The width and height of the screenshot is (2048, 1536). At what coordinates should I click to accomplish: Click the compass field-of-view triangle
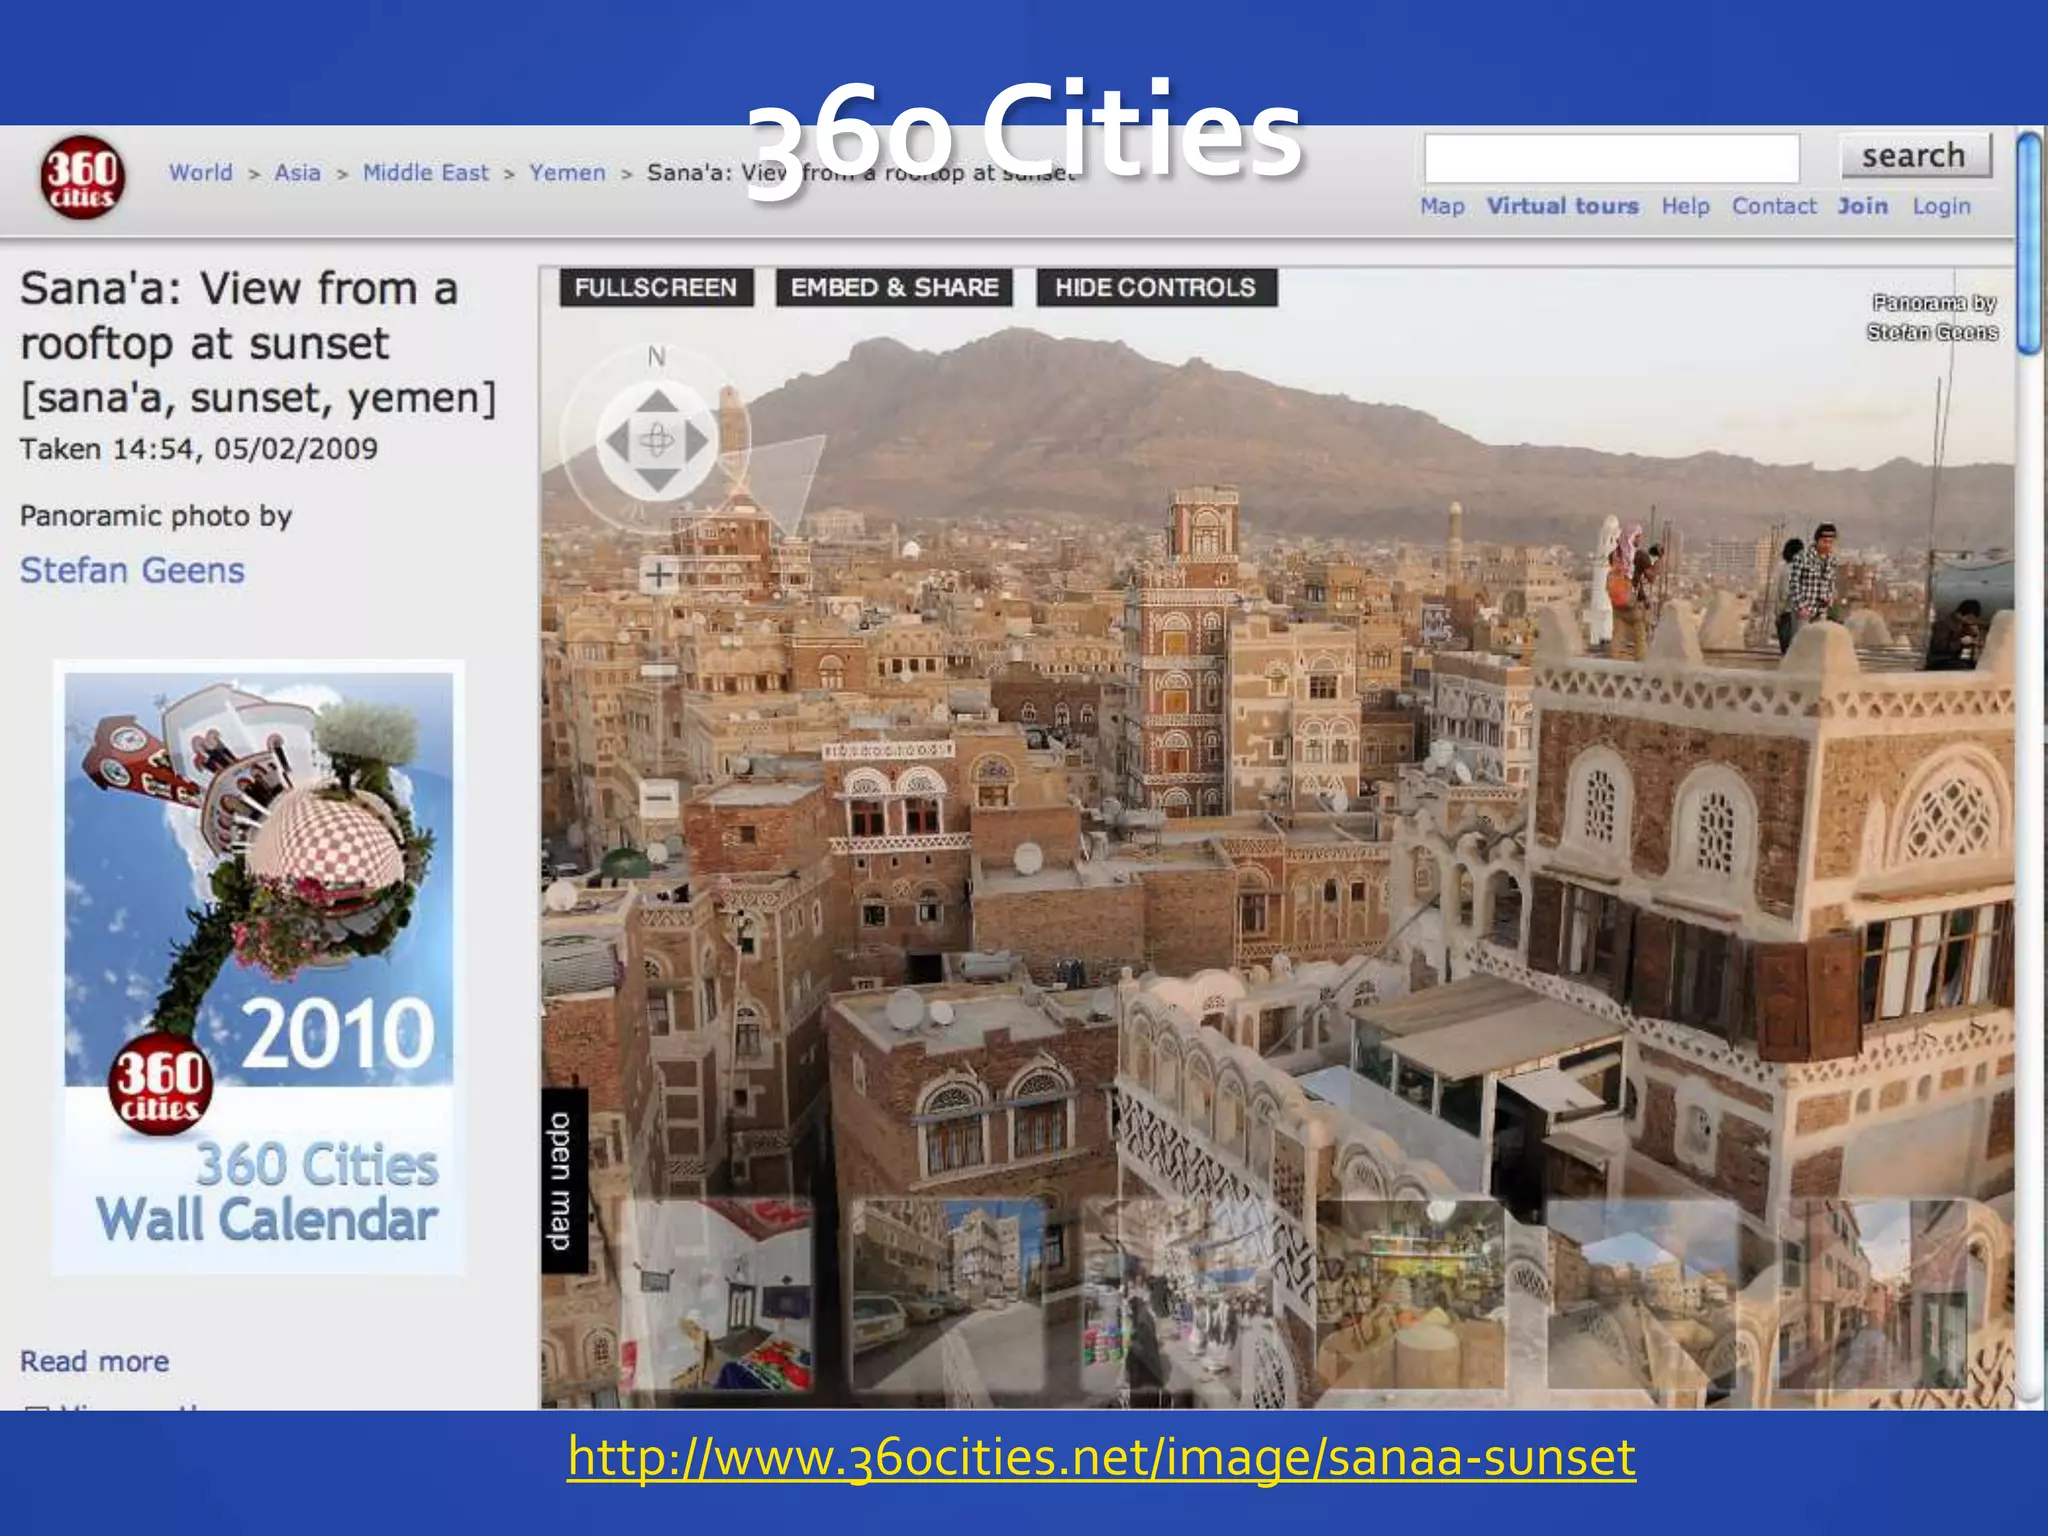coord(778,480)
